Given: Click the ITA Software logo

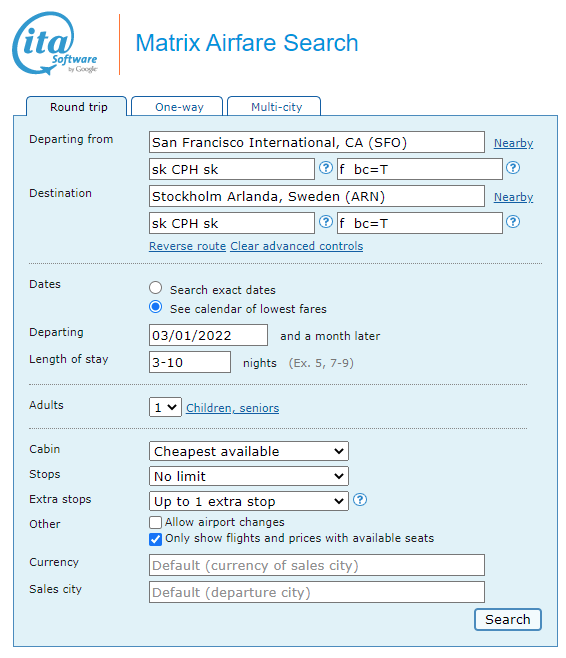Looking at the screenshot, I should [x=55, y=44].
